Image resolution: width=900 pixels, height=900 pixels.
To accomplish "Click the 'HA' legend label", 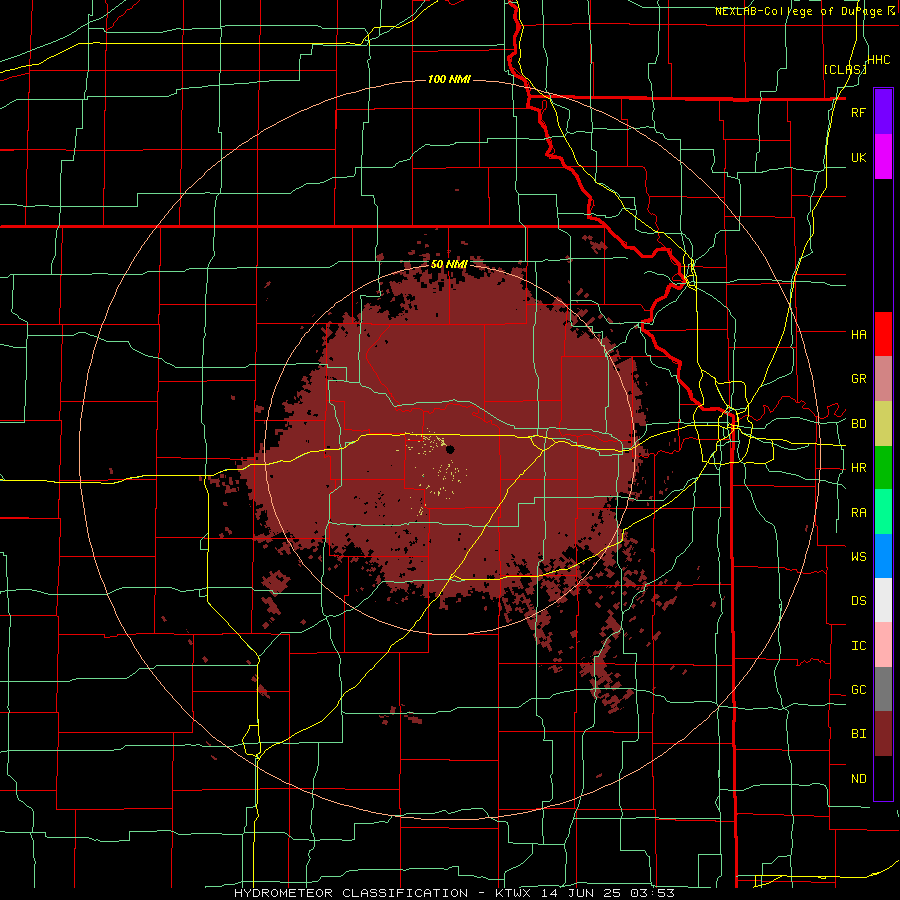I will click(858, 334).
